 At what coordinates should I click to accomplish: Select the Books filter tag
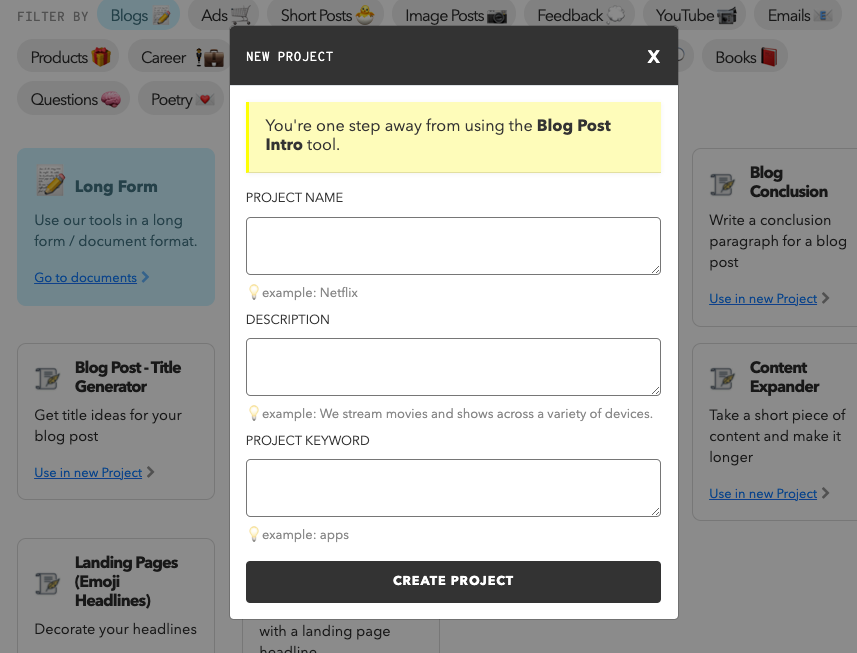[745, 57]
